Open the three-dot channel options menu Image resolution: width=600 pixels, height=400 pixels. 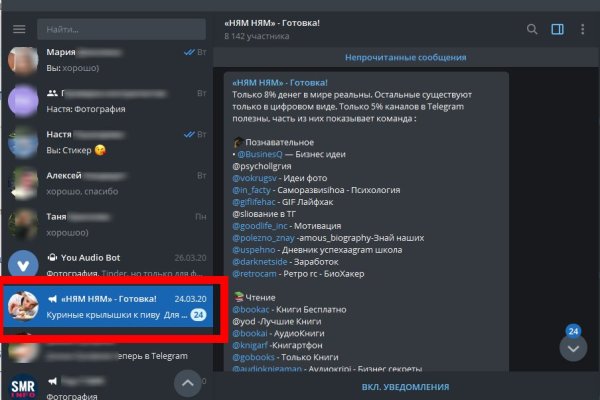click(582, 29)
